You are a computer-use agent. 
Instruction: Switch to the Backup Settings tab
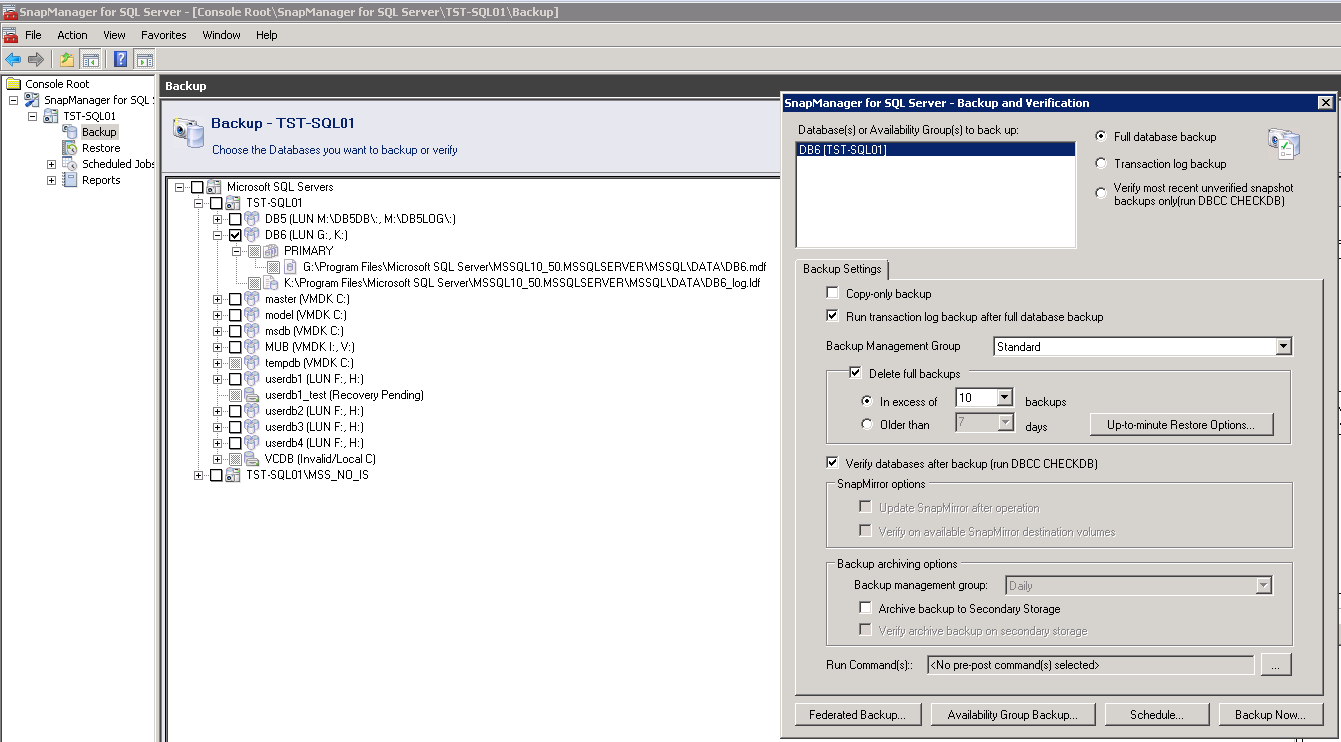(x=842, y=269)
